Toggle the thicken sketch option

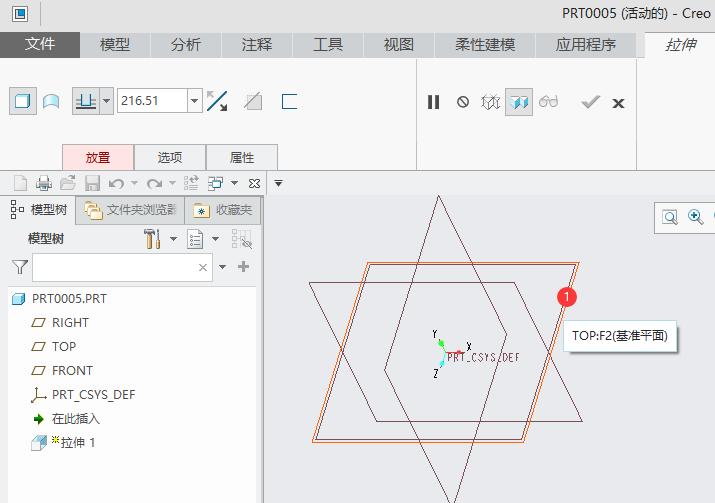coord(289,101)
